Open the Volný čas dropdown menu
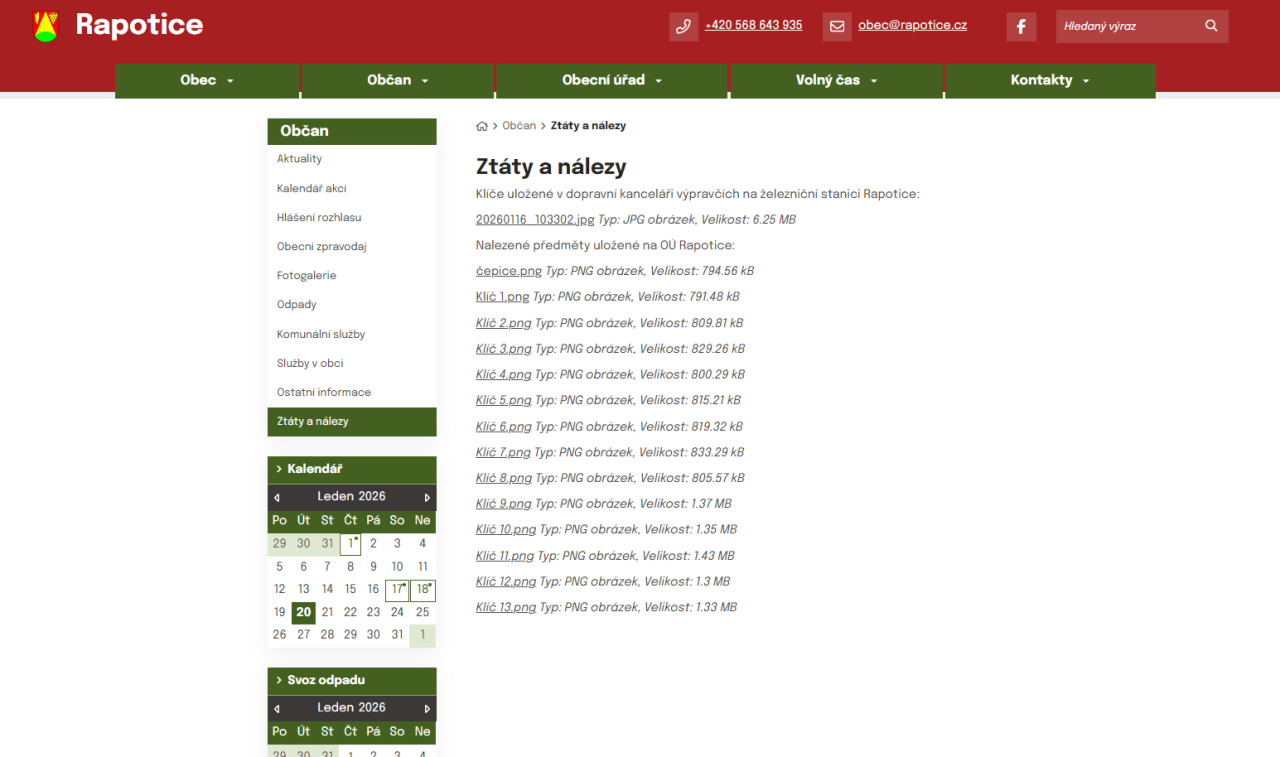The image size is (1280, 757). click(836, 80)
